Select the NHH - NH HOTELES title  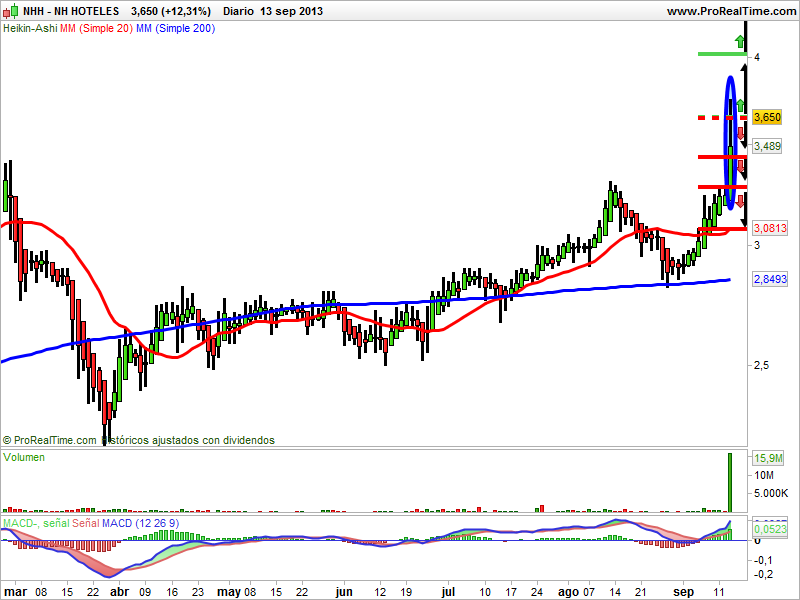coord(71,11)
